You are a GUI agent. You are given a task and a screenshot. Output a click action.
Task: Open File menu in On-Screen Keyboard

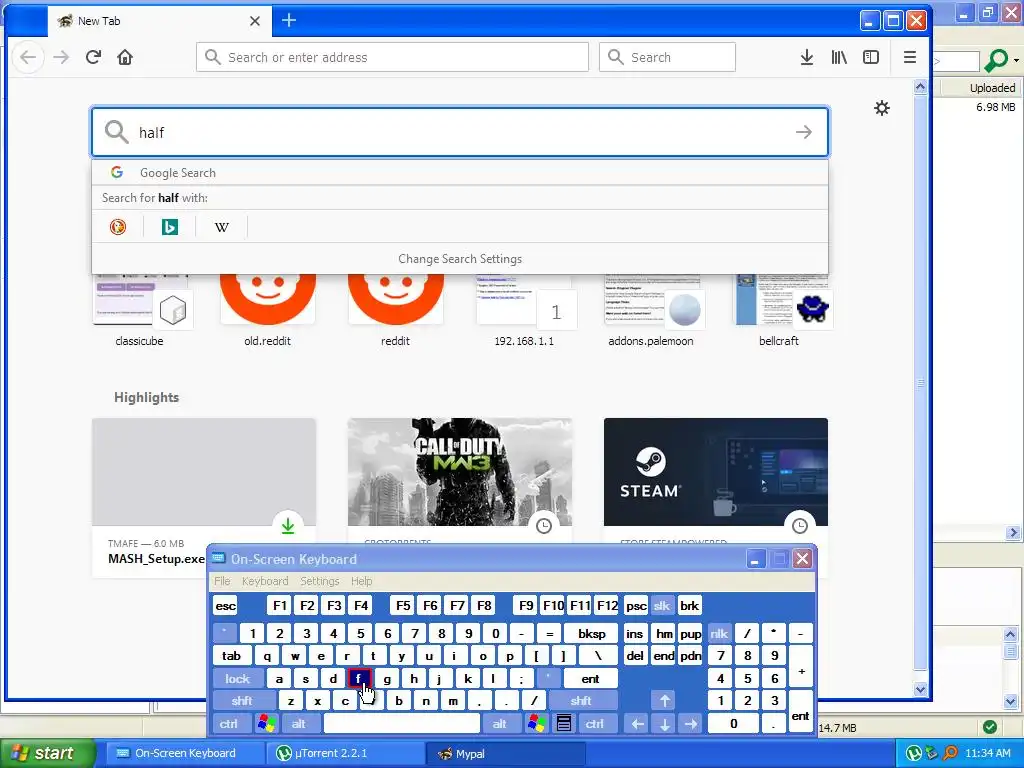(x=222, y=581)
